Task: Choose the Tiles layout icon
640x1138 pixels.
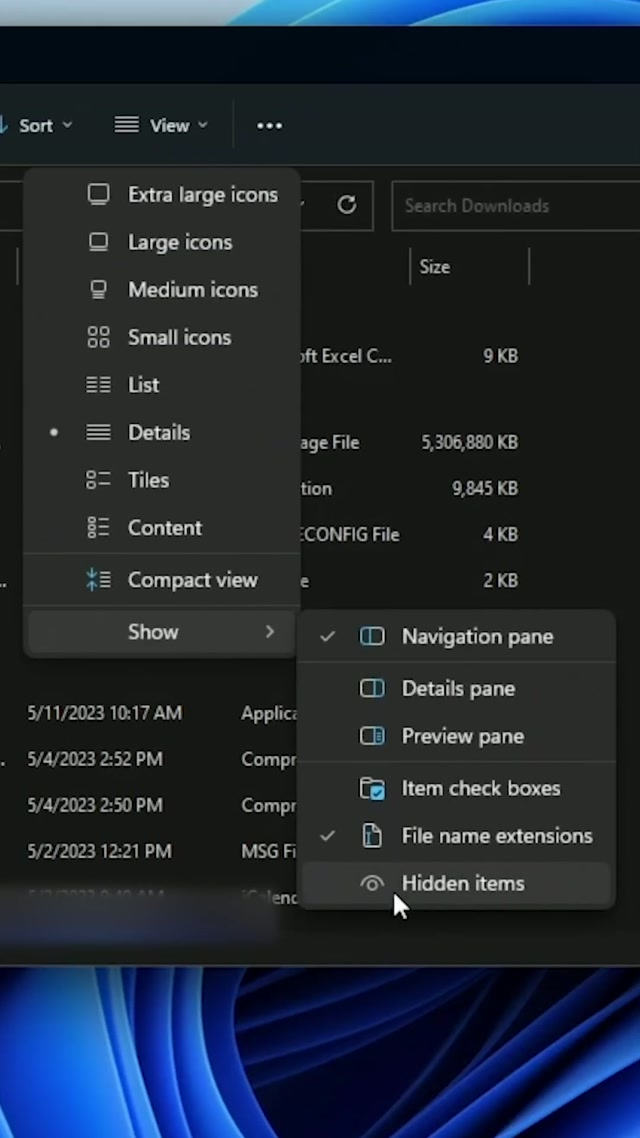Action: click(98, 480)
